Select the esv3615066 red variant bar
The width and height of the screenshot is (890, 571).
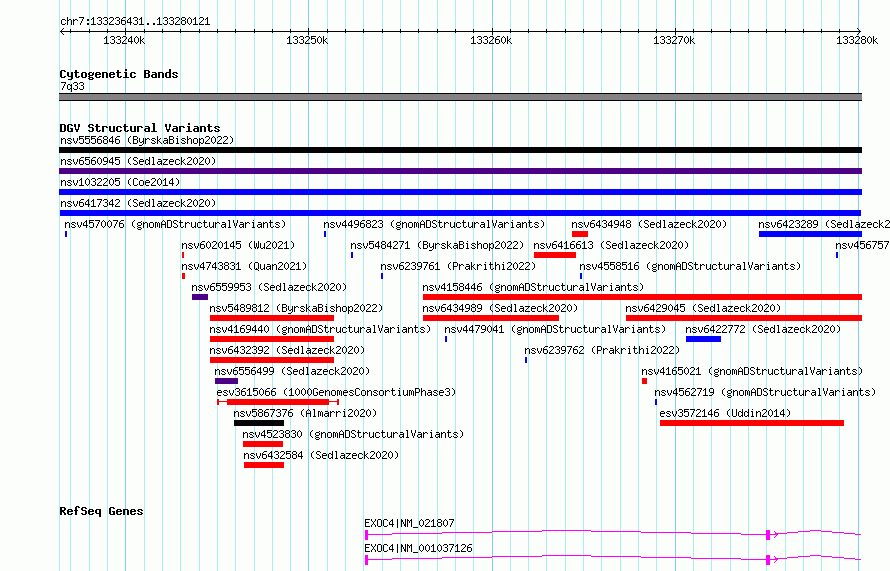pos(278,402)
